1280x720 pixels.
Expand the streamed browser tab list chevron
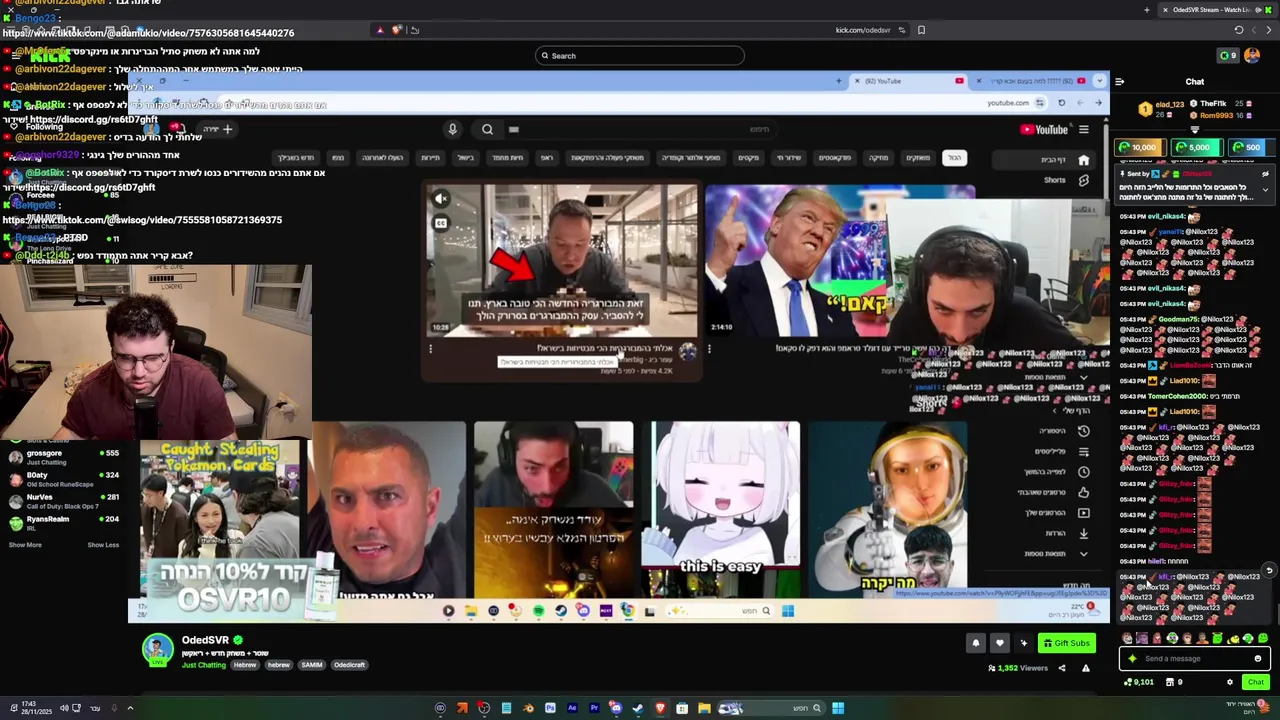1099,81
